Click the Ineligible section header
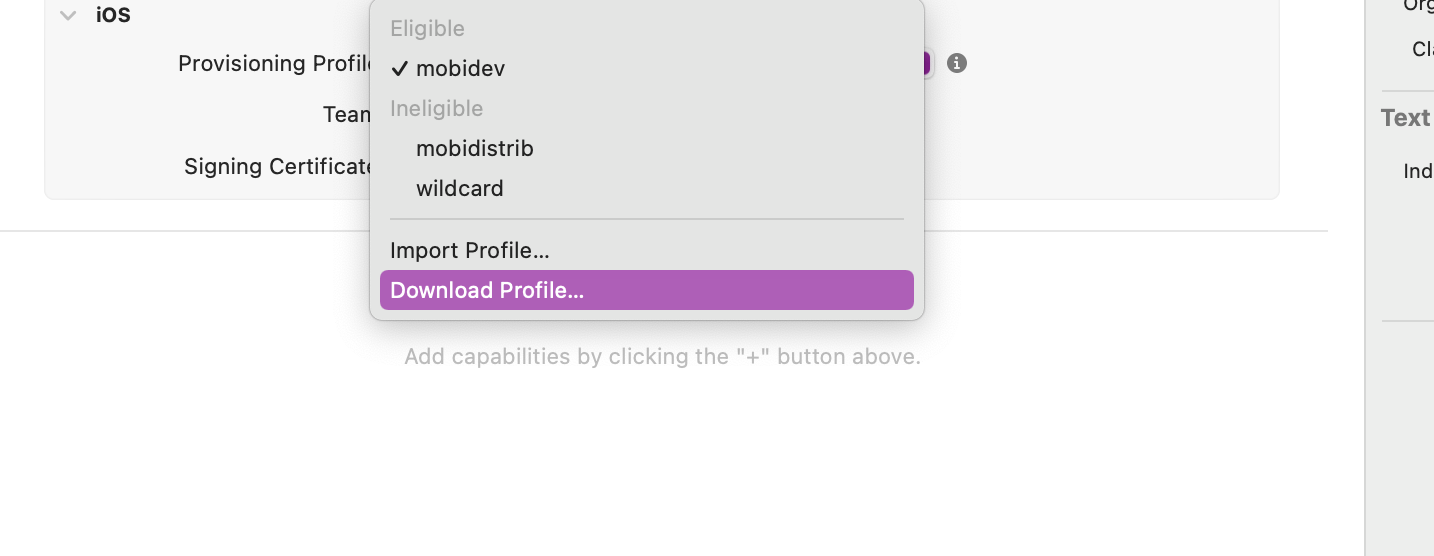Viewport: 1434px width, 556px height. tap(436, 108)
